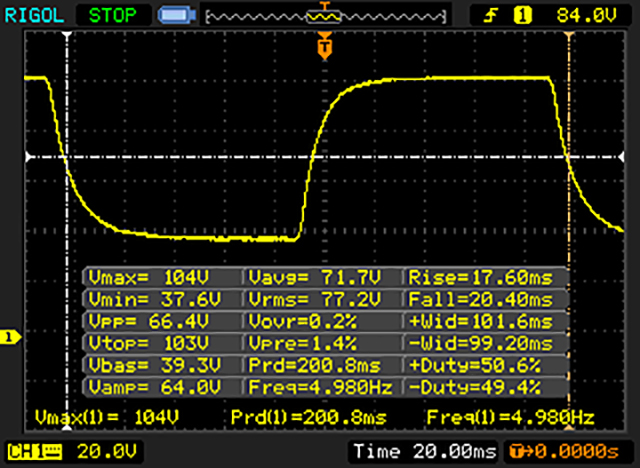Select the Time 20.00ms timebase readout

(x=423, y=449)
